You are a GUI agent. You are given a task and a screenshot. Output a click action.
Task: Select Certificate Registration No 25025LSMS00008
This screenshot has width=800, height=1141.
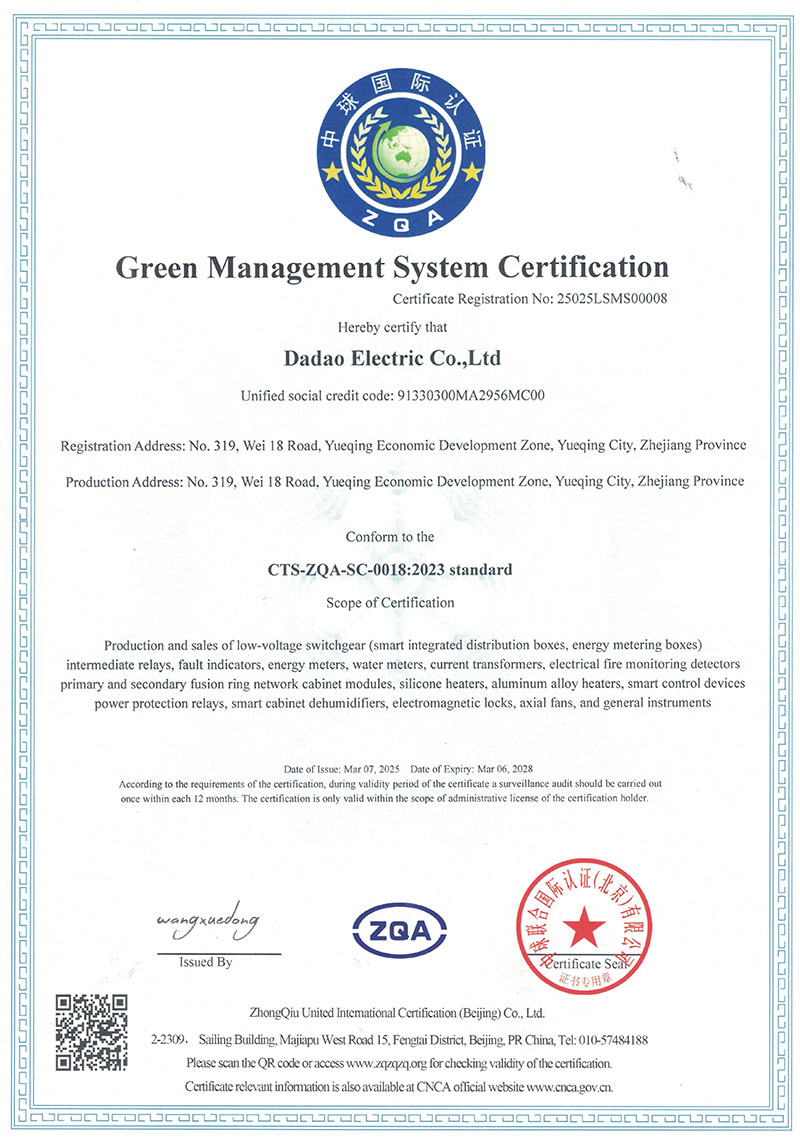[529, 298]
